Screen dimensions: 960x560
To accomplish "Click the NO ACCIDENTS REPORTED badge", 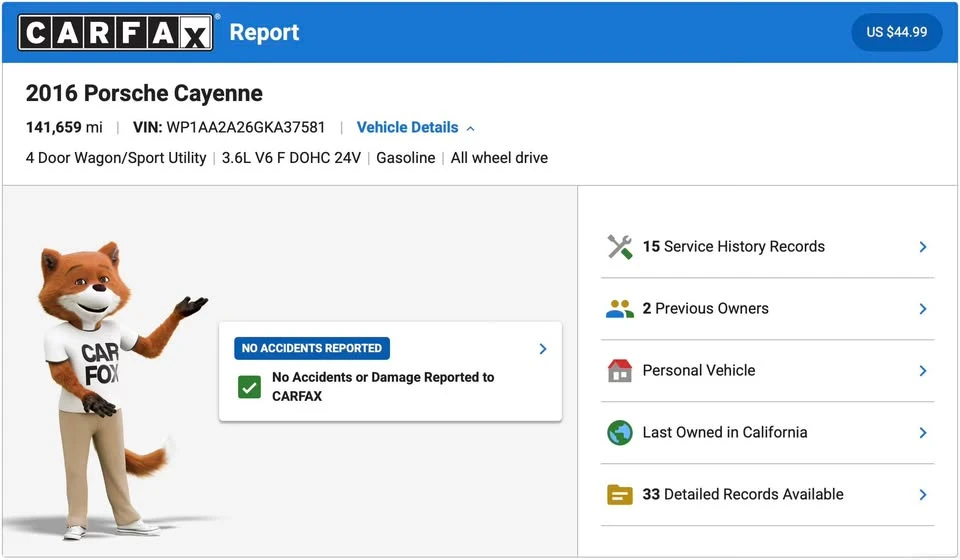I will [x=312, y=348].
